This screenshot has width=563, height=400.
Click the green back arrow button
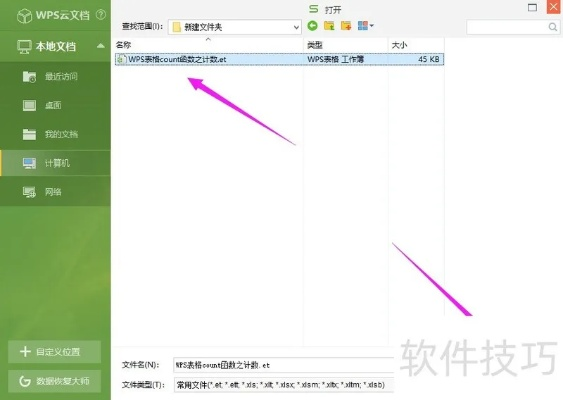312,26
